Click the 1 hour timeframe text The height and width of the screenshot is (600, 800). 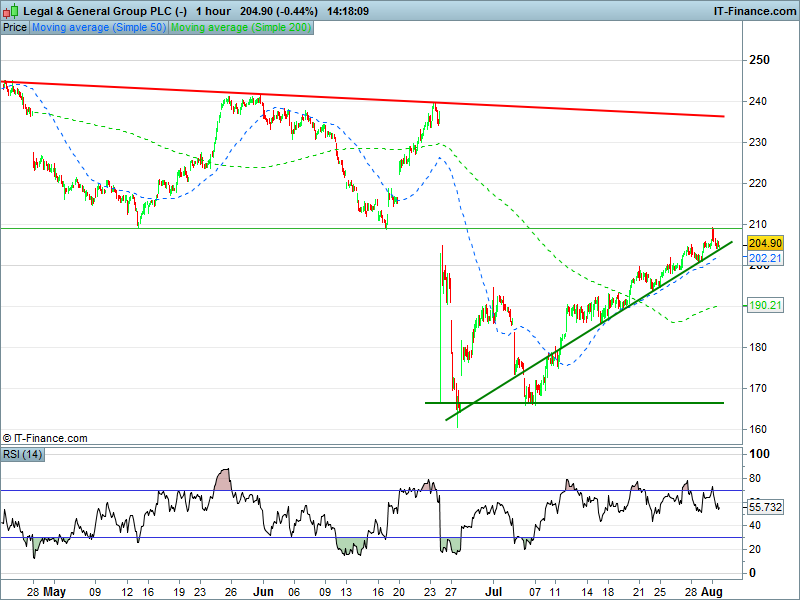(x=210, y=11)
